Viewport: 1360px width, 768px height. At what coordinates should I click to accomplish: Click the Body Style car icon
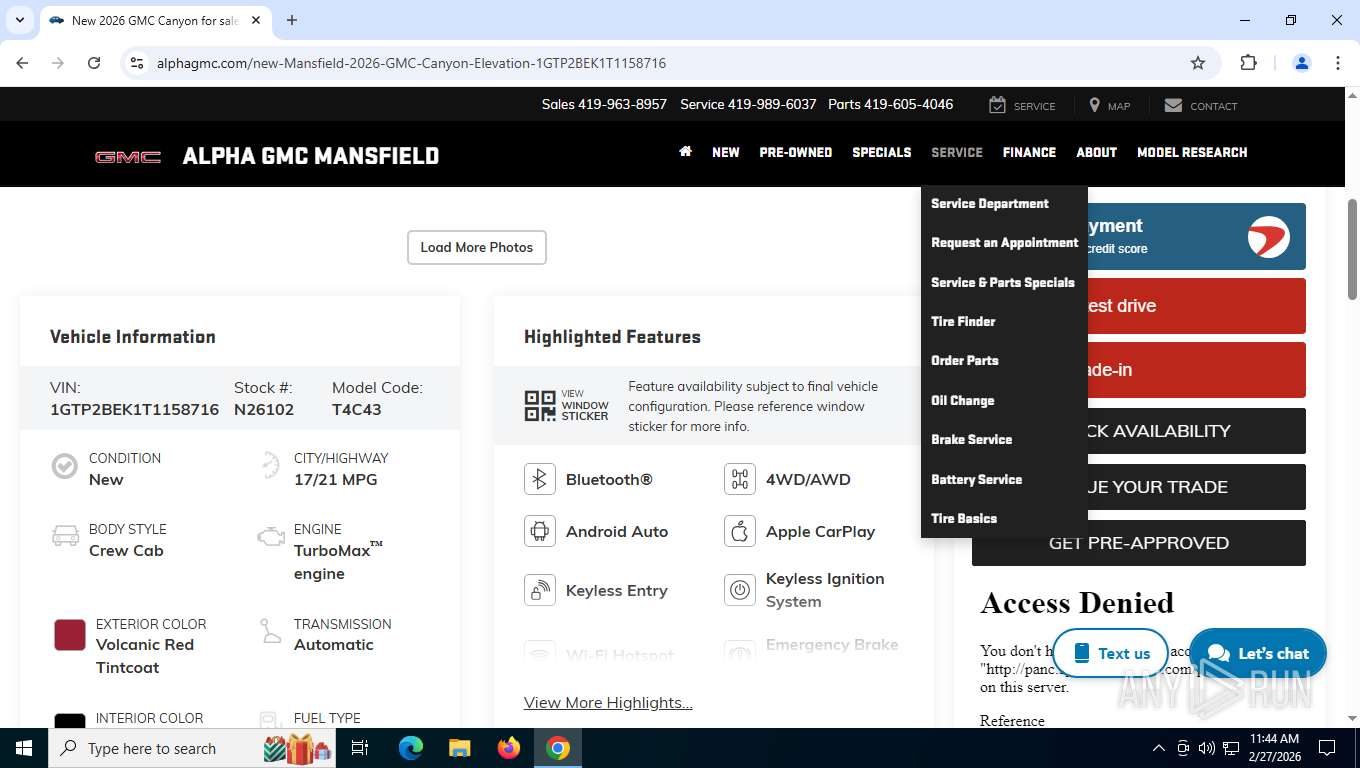pyautogui.click(x=65, y=536)
